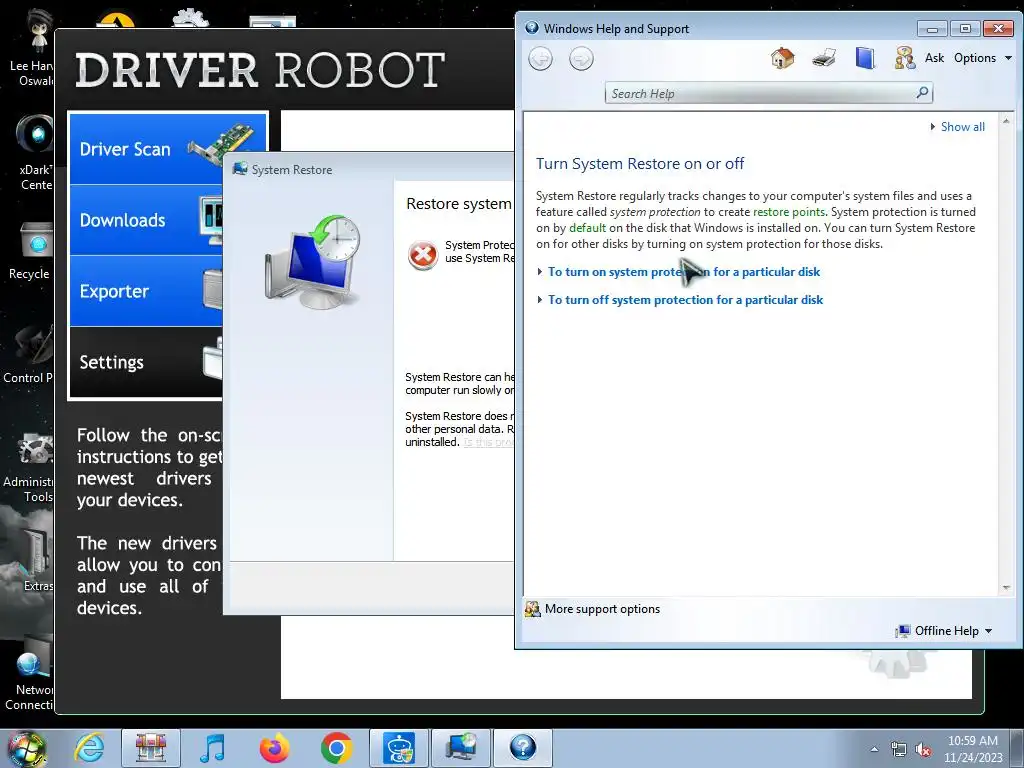
Task: Click into the Search Help field
Action: click(761, 93)
